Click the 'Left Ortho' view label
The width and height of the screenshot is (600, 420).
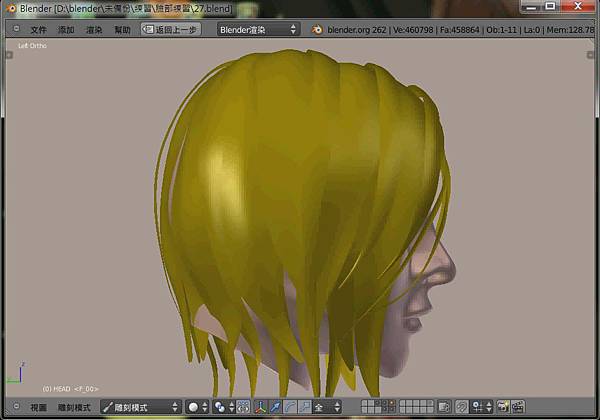(32, 46)
